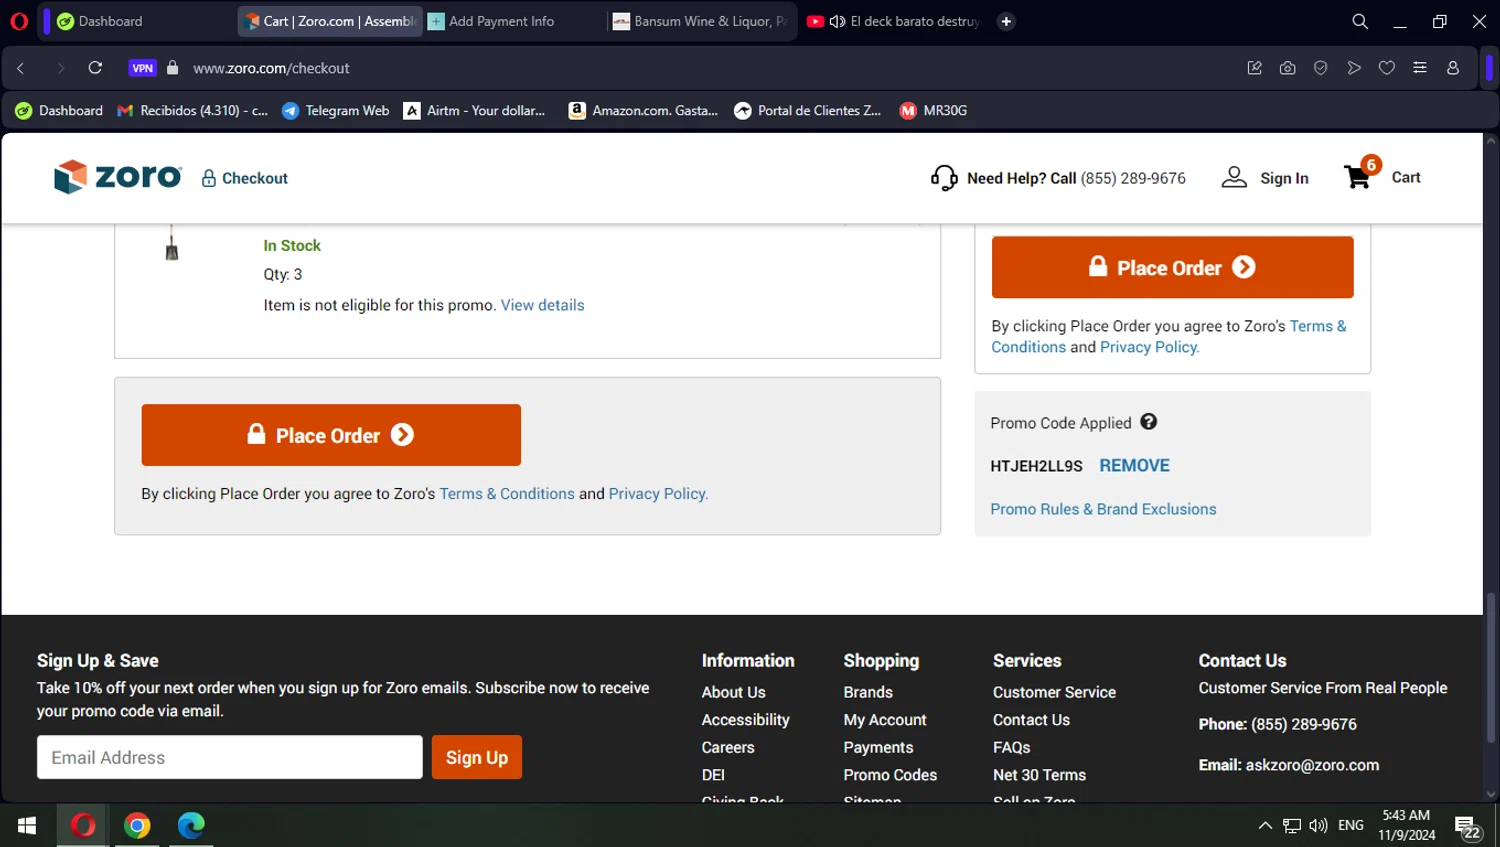This screenshot has width=1500, height=847.
Task: Open Accessibility footer link
Action: click(745, 720)
